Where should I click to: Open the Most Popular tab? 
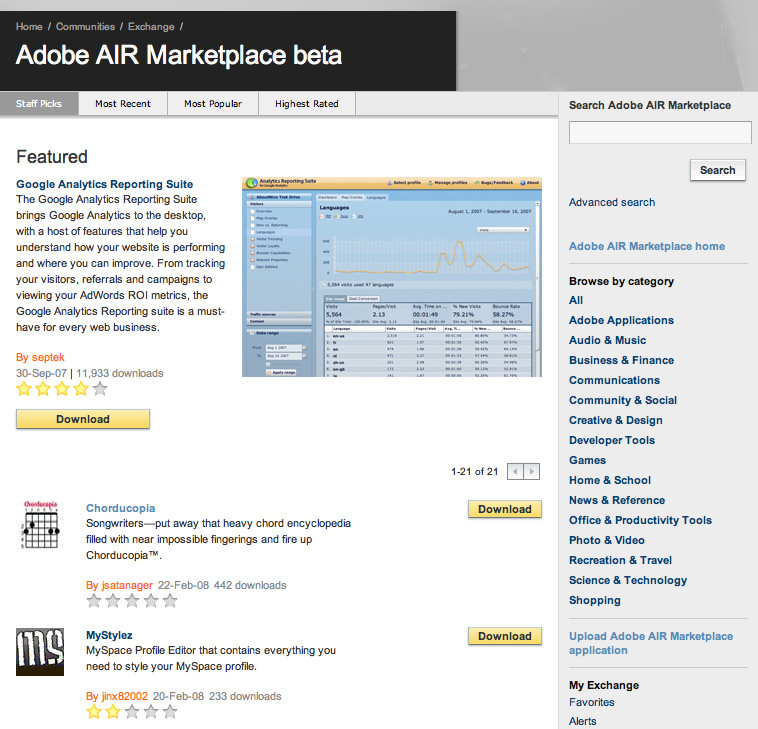[213, 103]
